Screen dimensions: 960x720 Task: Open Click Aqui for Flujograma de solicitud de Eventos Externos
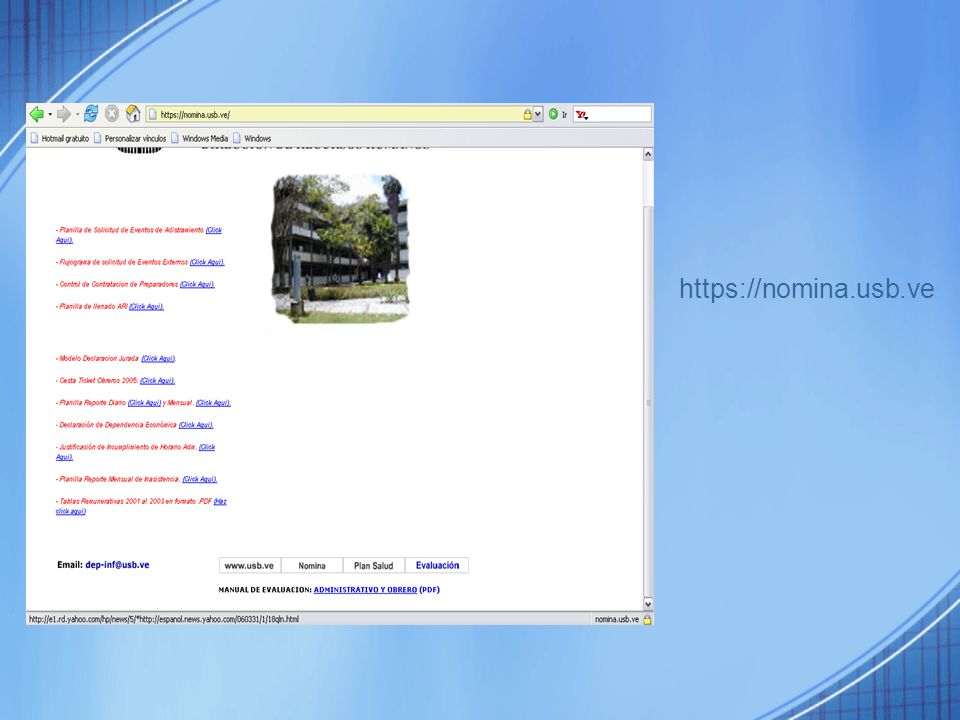(207, 262)
